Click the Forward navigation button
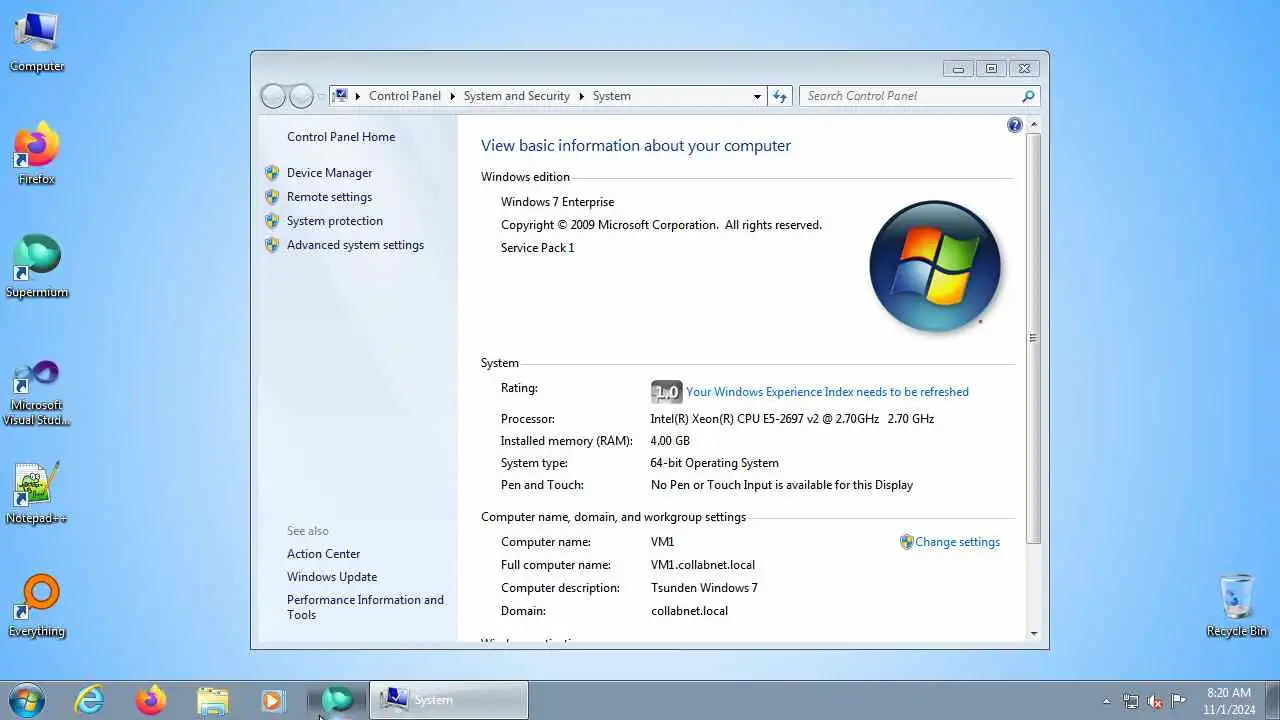This screenshot has height=720, width=1280. [301, 96]
